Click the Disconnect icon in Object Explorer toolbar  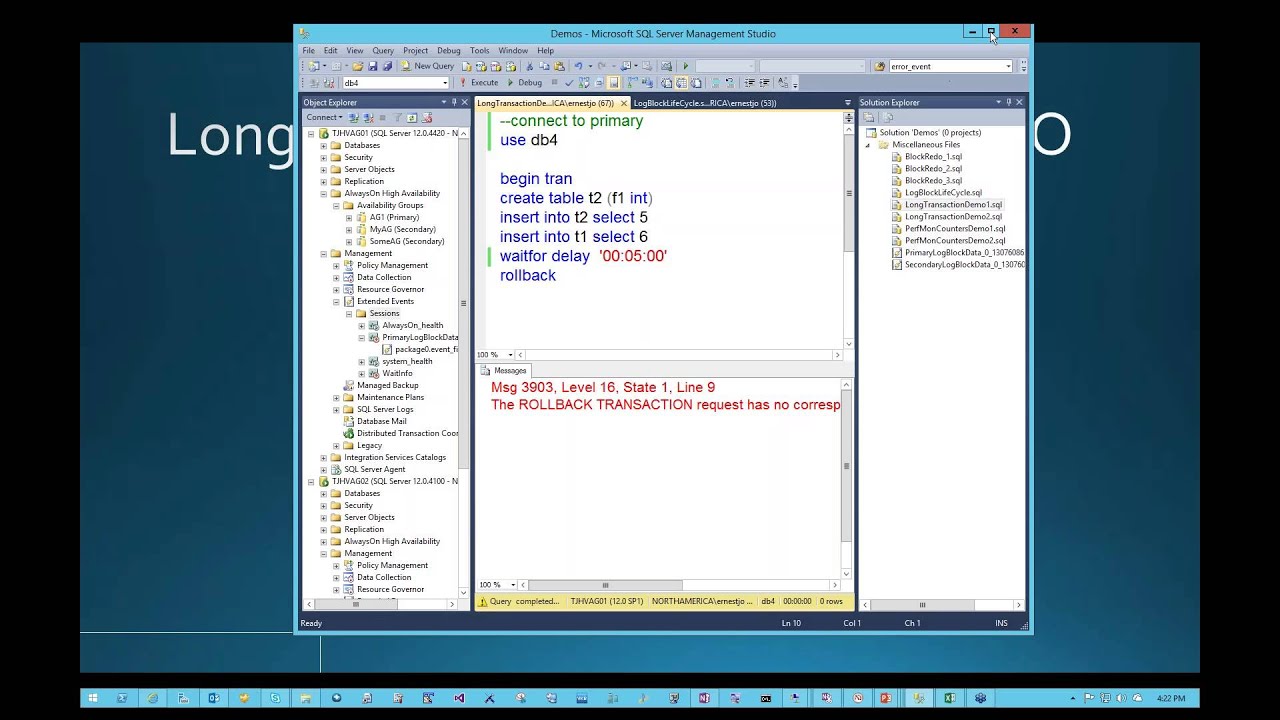[x=367, y=118]
